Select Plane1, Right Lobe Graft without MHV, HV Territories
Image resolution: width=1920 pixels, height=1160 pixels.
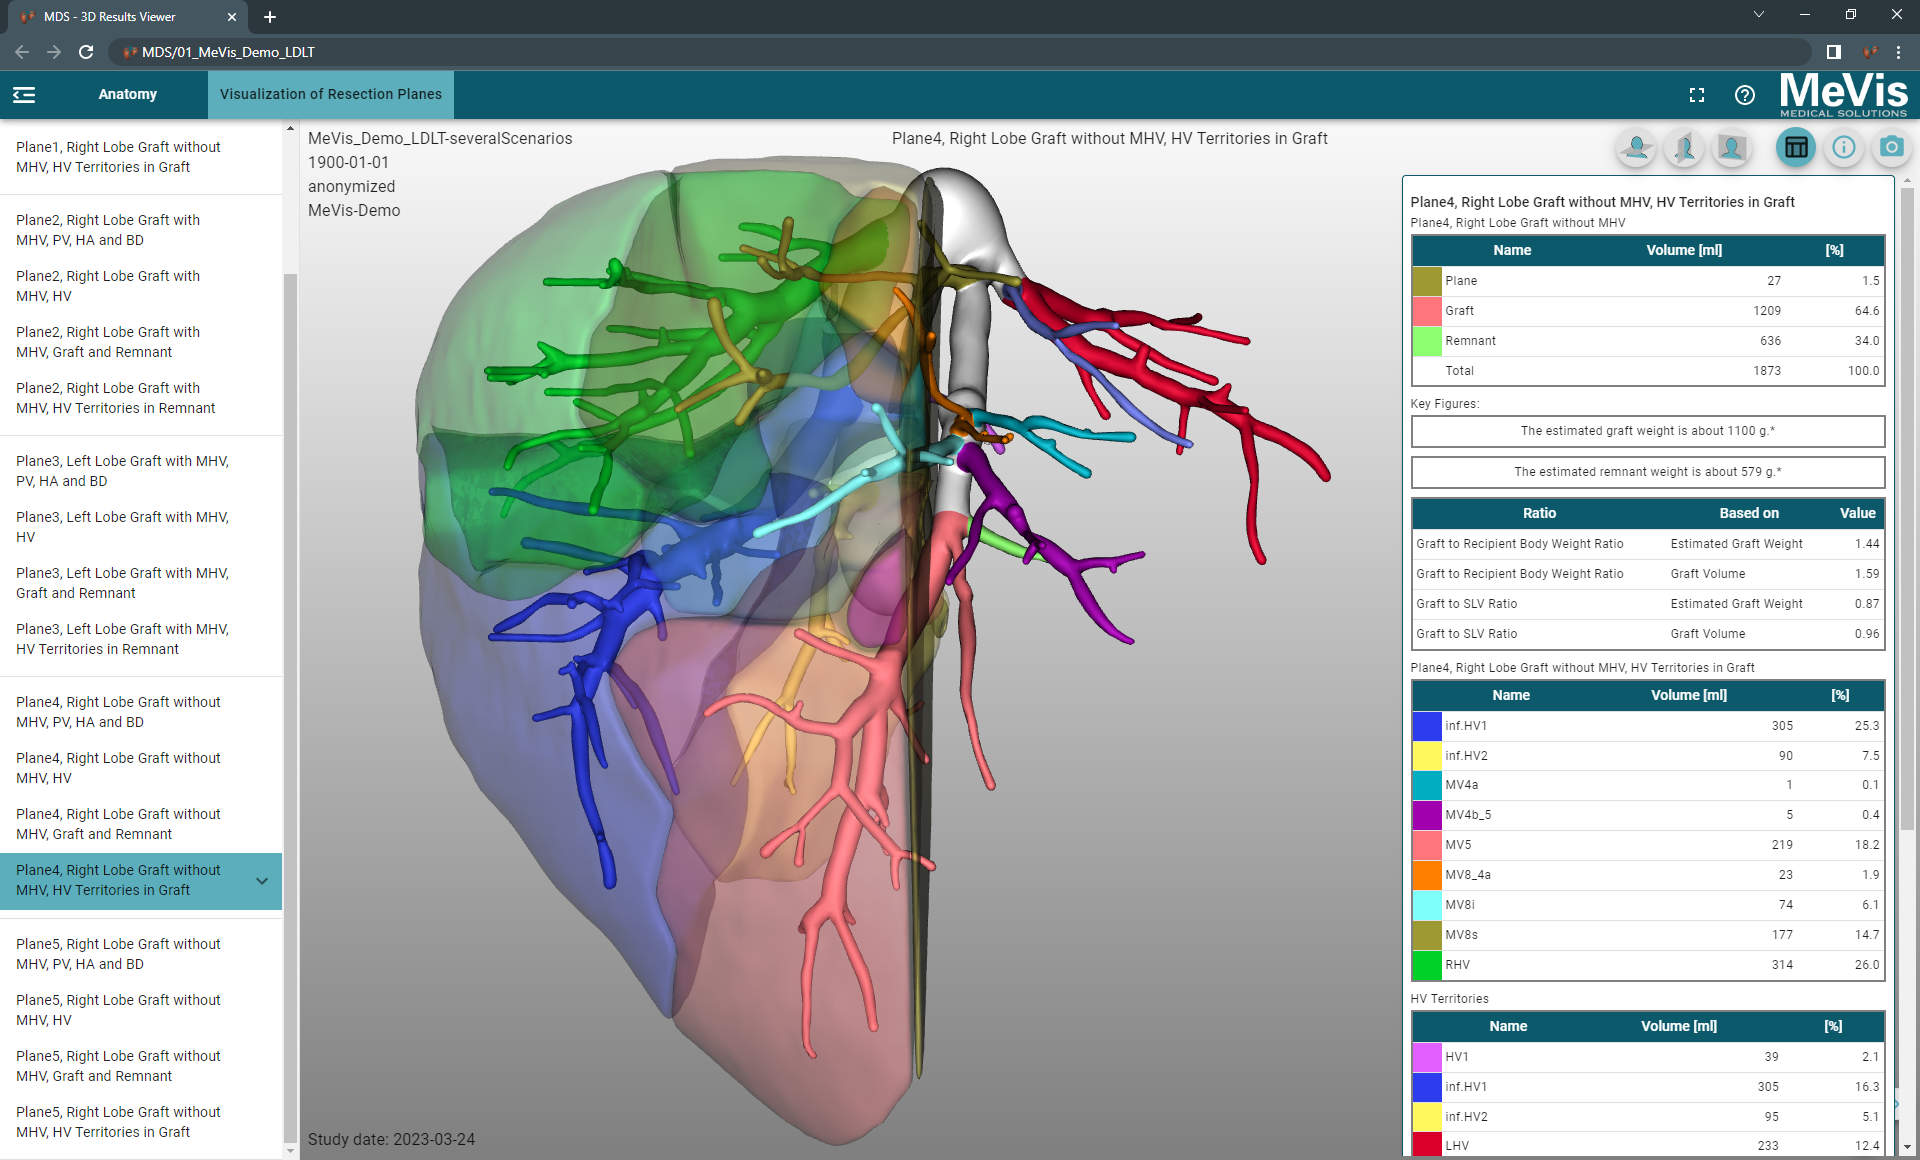point(141,157)
